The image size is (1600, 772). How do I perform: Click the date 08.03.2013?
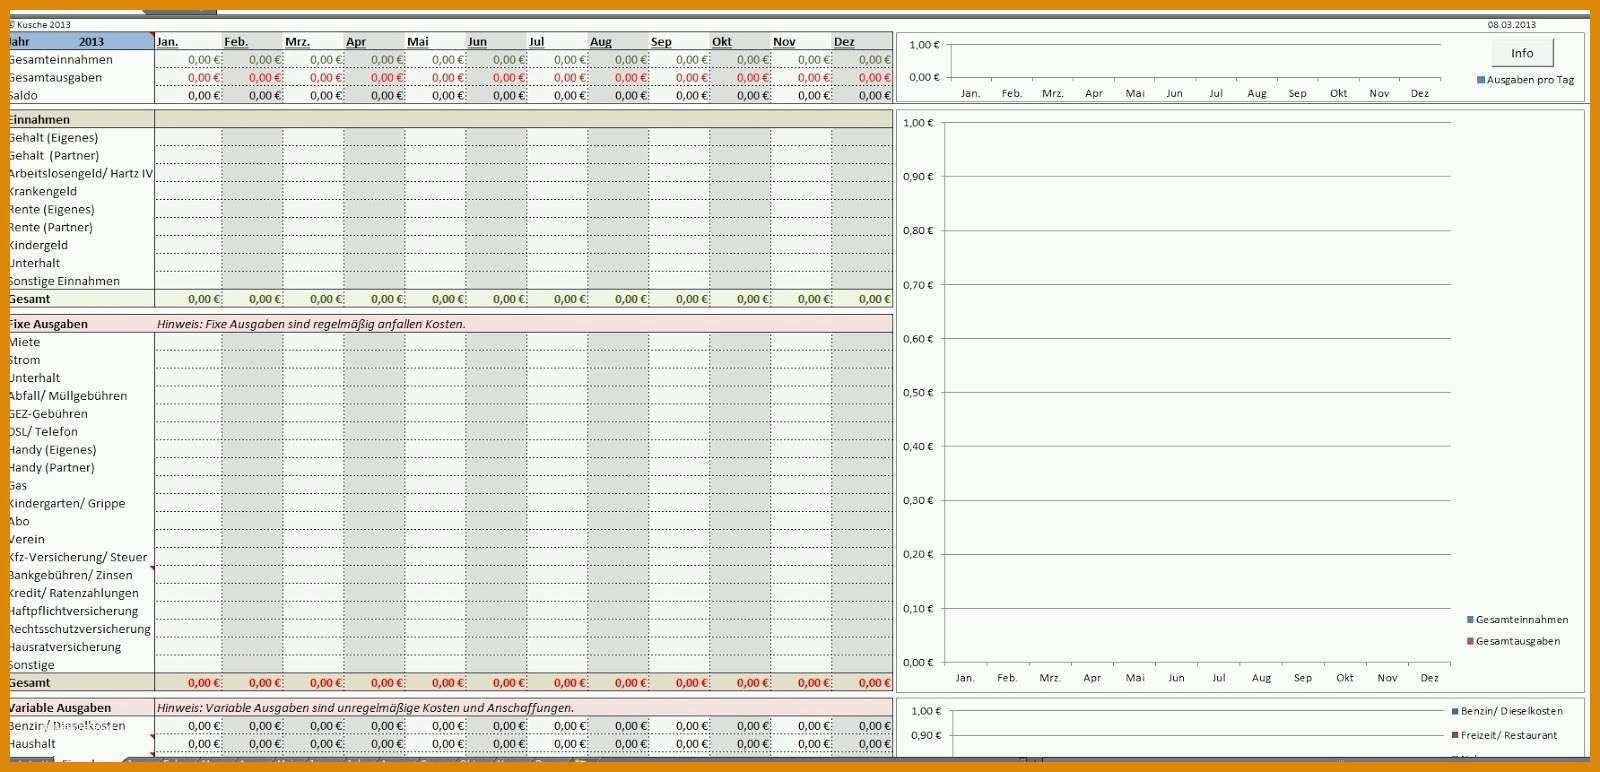click(1511, 25)
